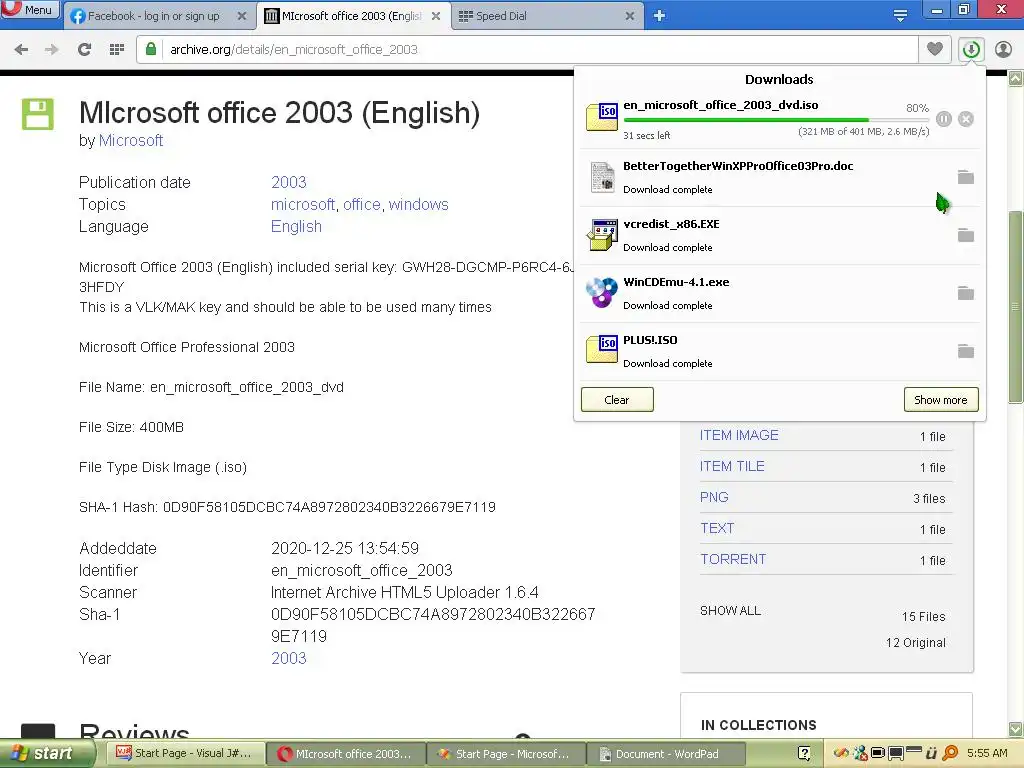Open the 2003 Year link
The width and height of the screenshot is (1024, 768).
pyautogui.click(x=289, y=658)
